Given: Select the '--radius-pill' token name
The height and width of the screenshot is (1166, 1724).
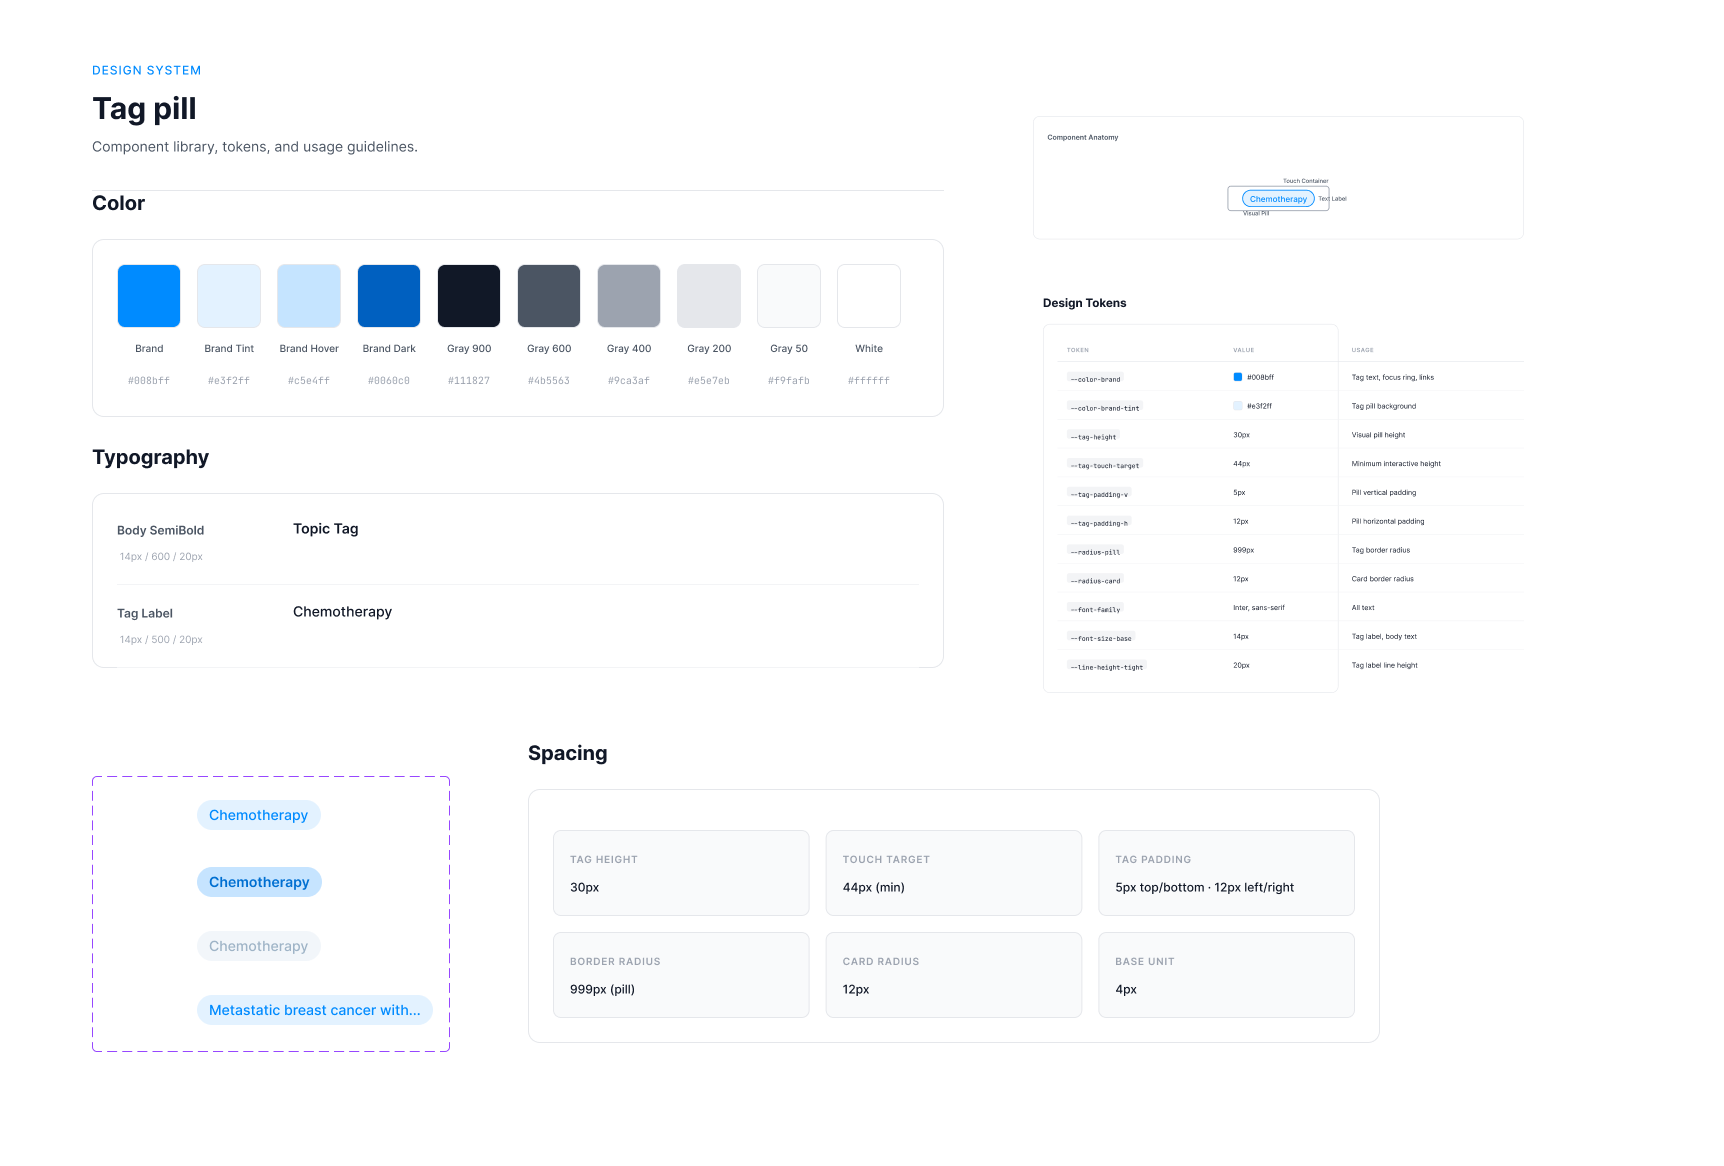Looking at the screenshot, I should pyautogui.click(x=1096, y=552).
